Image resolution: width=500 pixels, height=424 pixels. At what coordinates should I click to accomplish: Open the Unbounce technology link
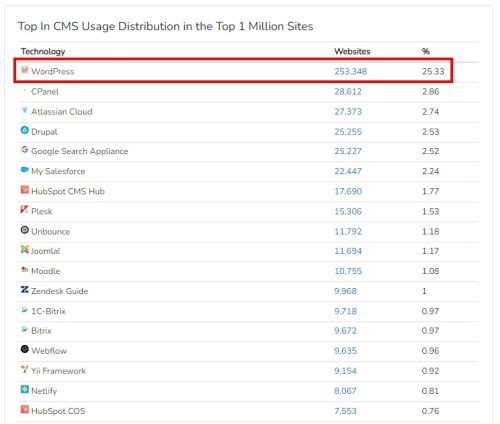point(51,231)
